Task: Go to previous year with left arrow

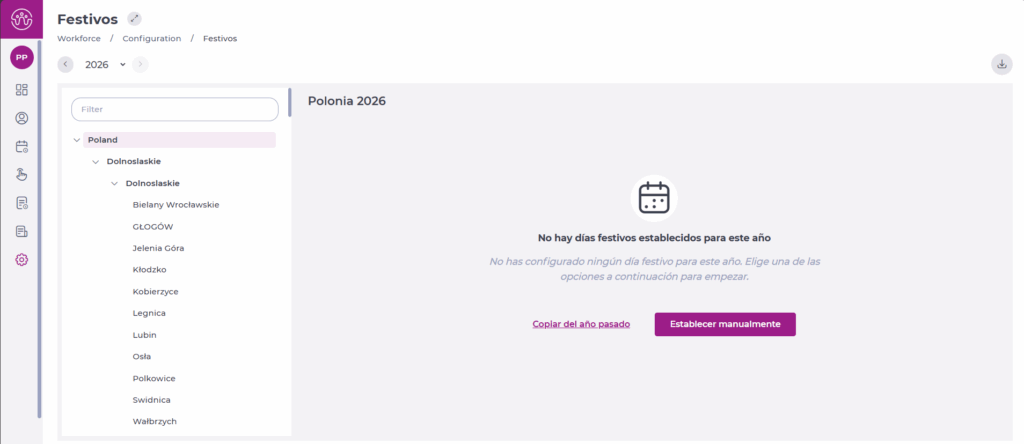Action: [66, 64]
